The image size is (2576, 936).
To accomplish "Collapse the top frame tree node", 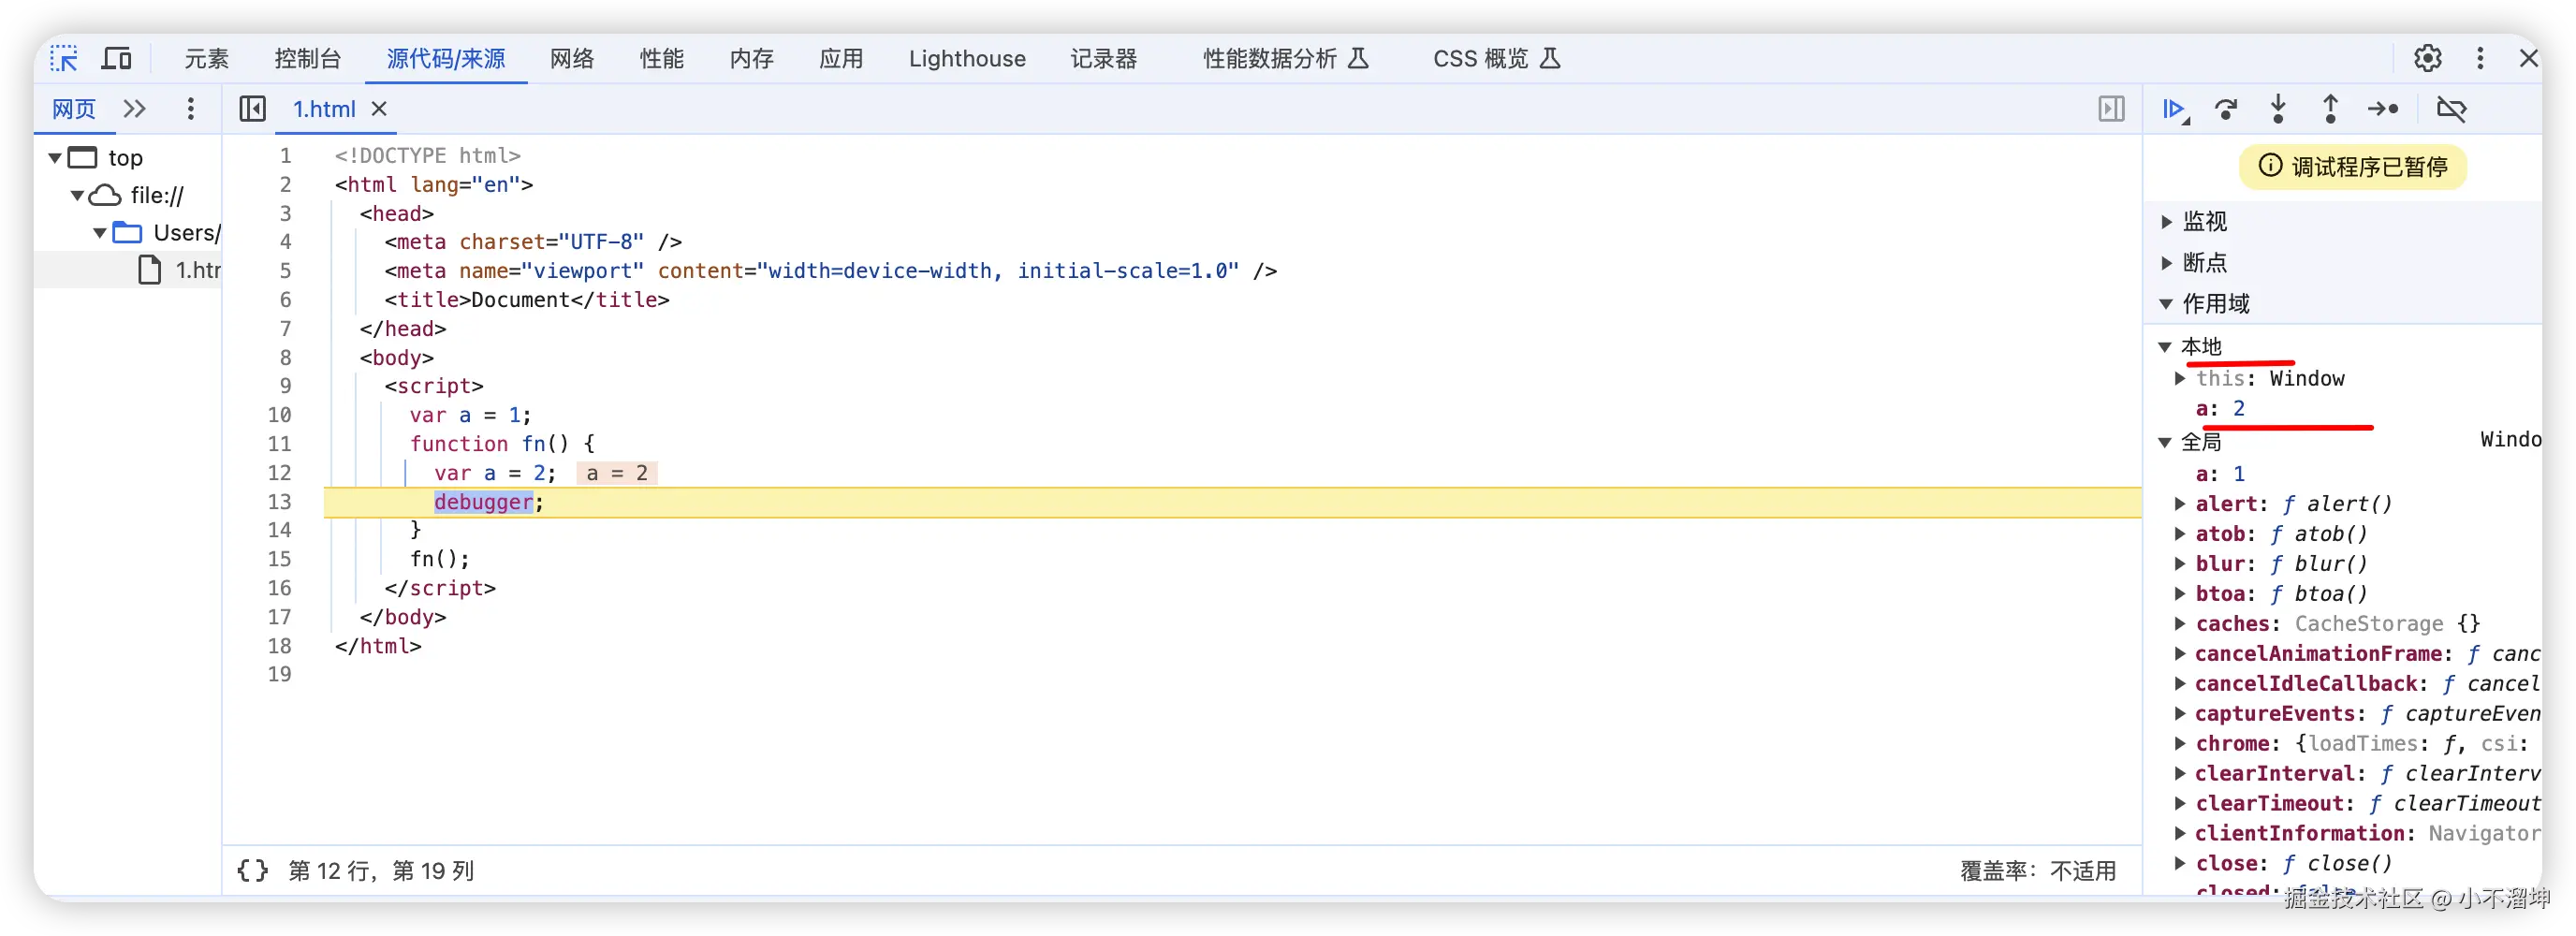I will click(55, 157).
